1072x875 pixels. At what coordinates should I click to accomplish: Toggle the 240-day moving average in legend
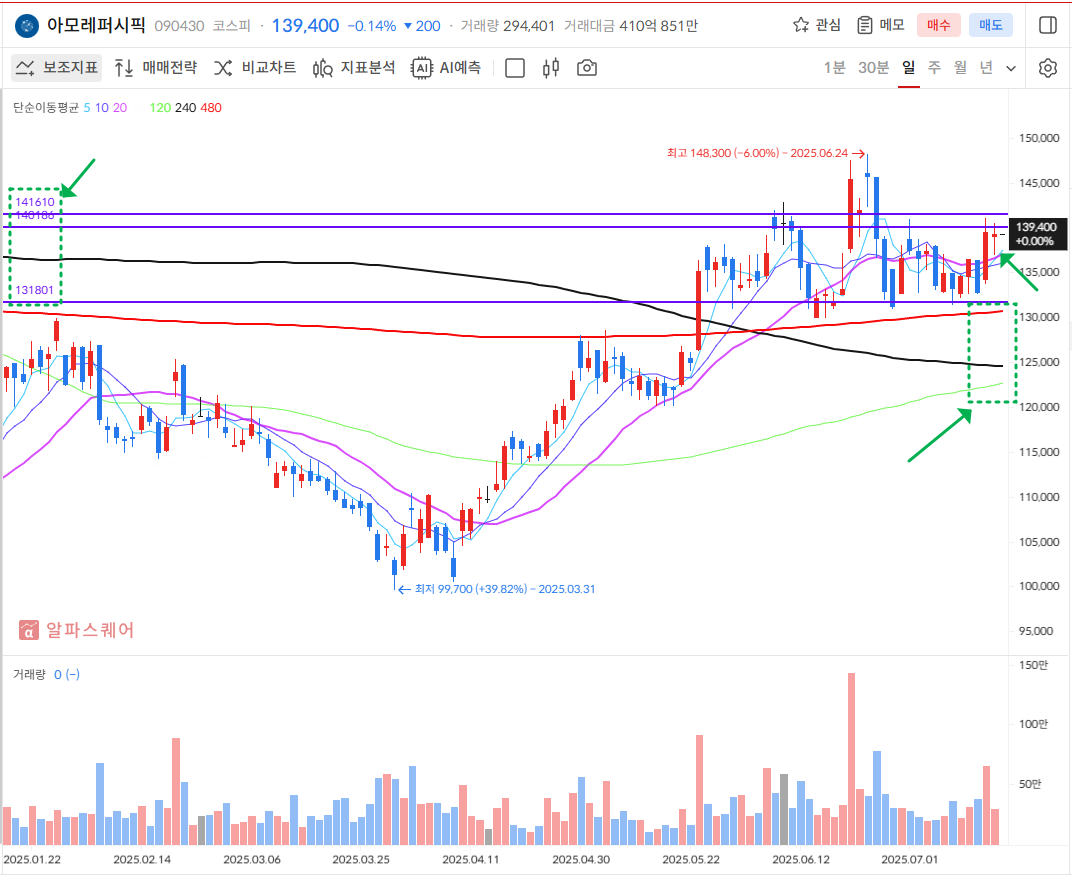point(185,107)
